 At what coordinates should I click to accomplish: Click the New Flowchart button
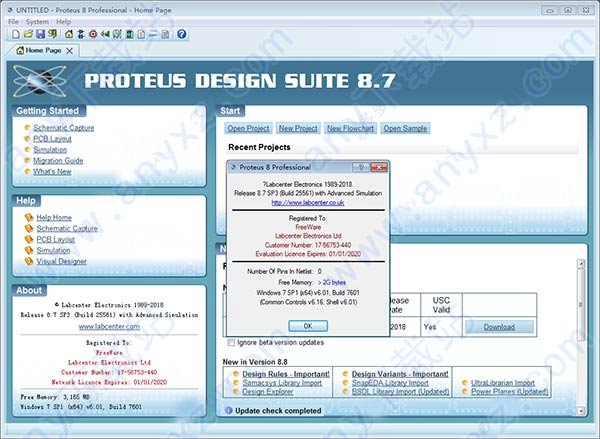tap(350, 128)
